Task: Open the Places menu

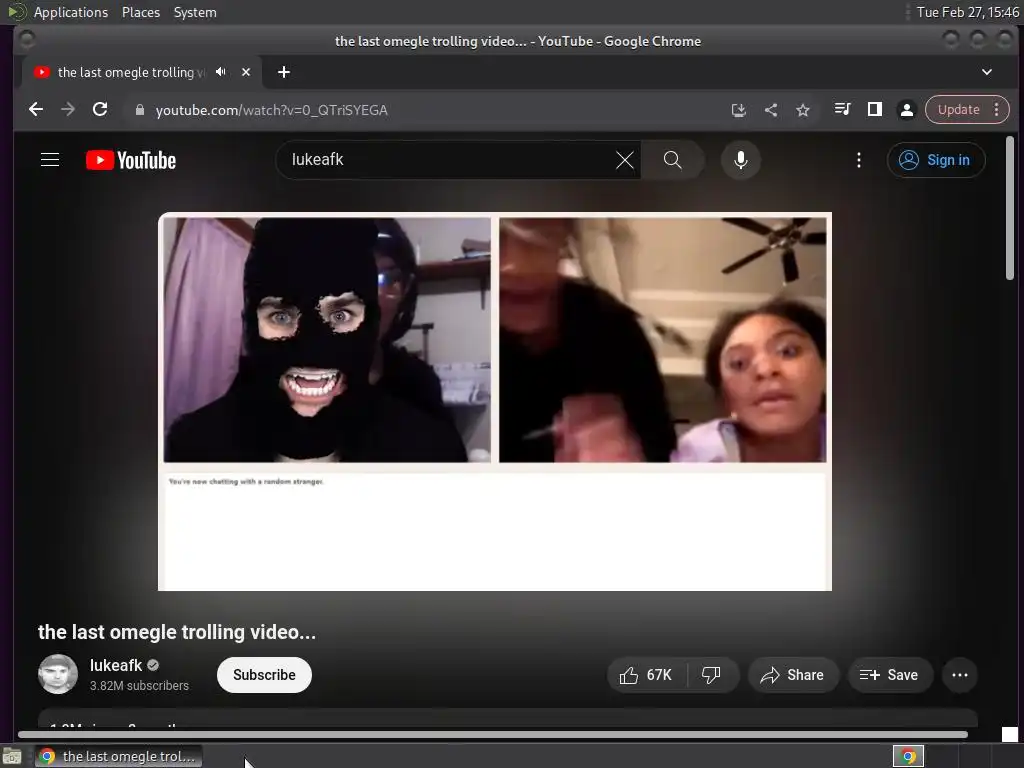Action: coord(141,12)
